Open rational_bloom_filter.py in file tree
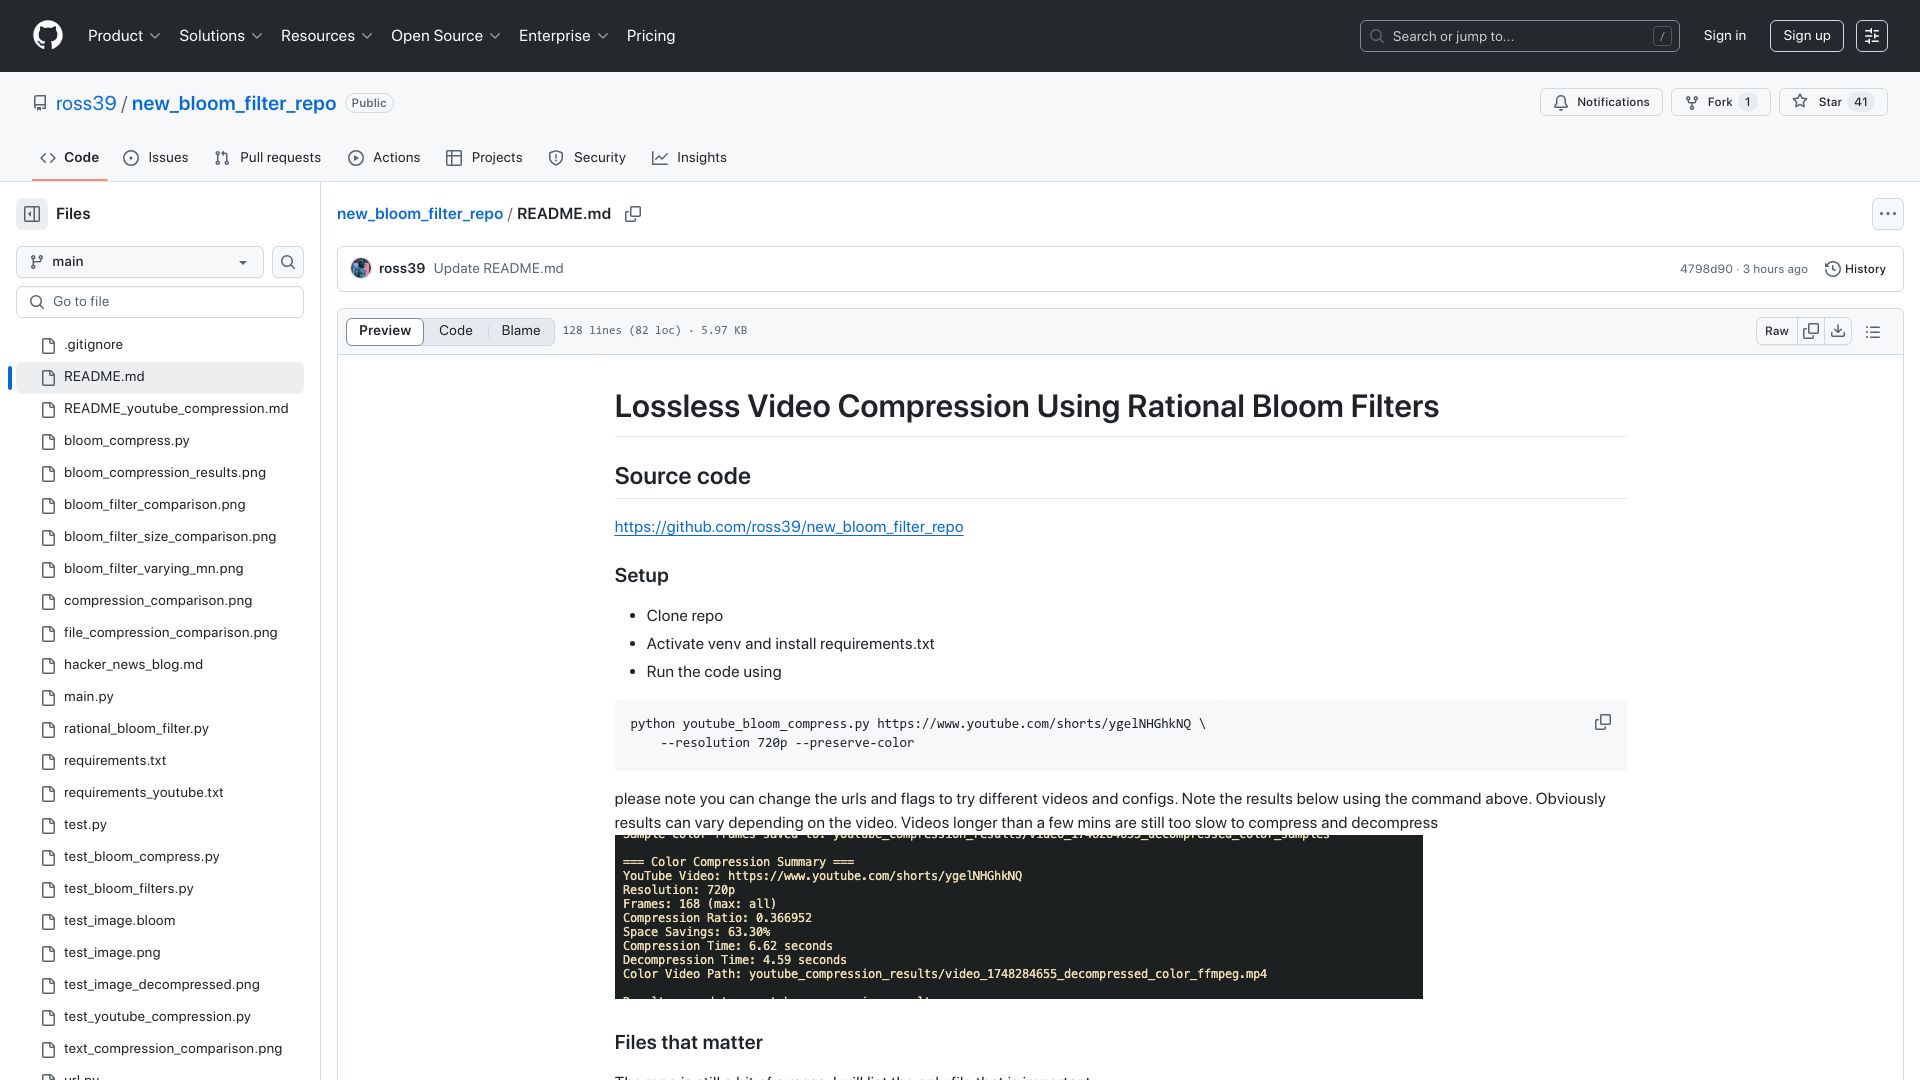Screen dimensions: 1920x1080 [136, 729]
